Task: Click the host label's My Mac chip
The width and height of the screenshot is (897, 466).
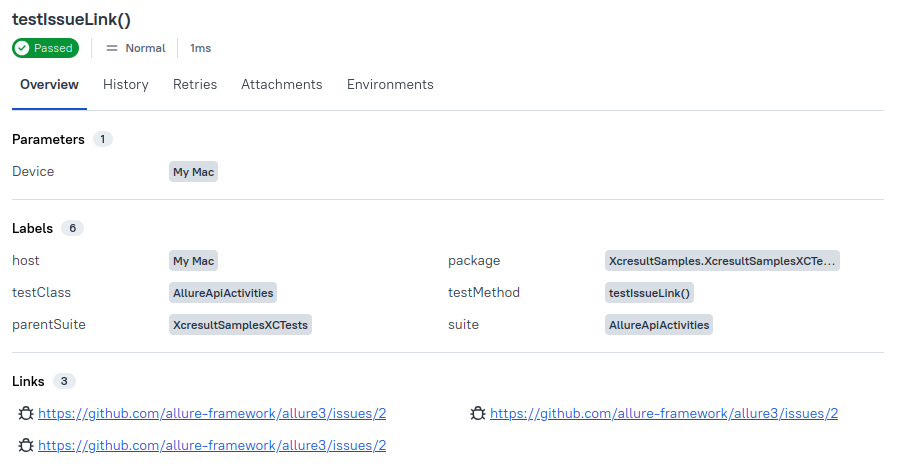Action: [194, 261]
